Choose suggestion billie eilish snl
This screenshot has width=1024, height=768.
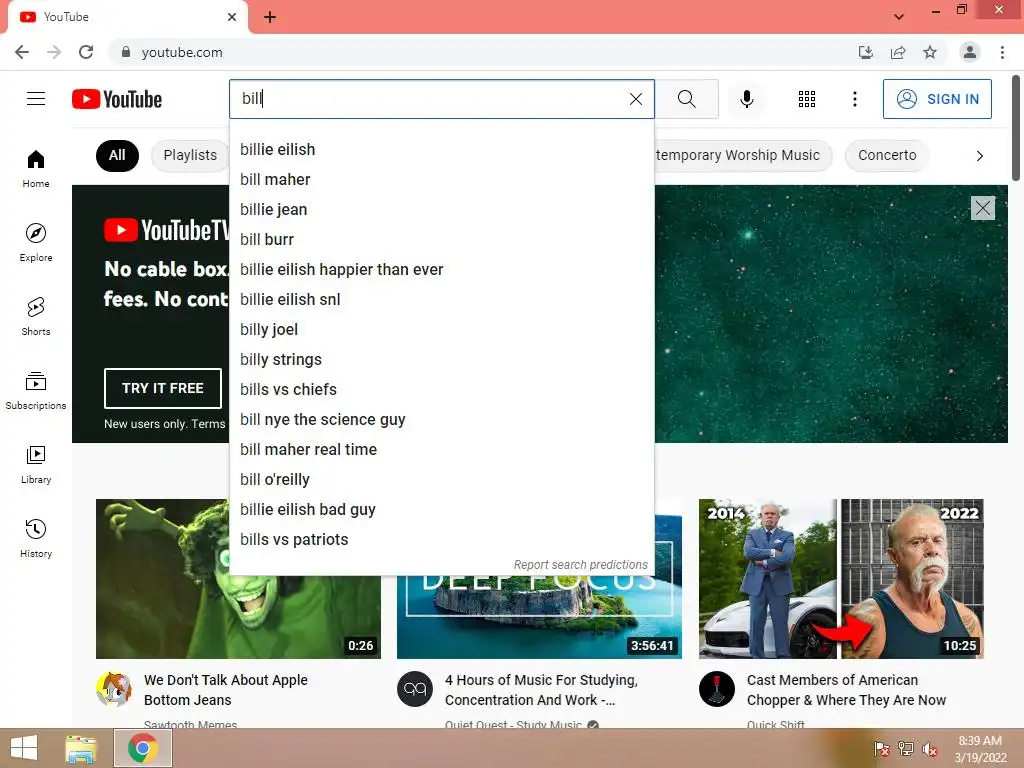441,300
